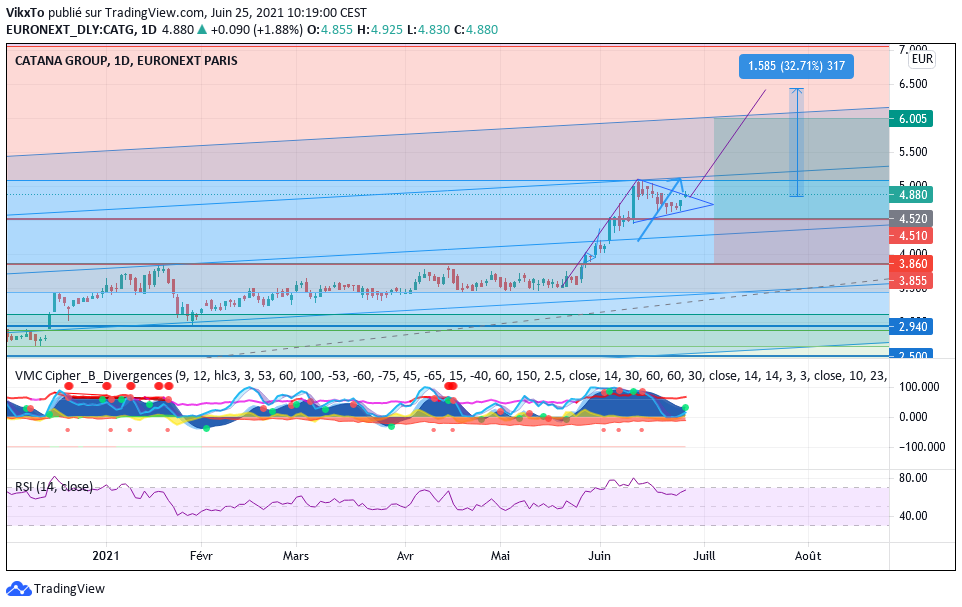
Task: Click the 5.500 price axis value
Action: click(913, 152)
